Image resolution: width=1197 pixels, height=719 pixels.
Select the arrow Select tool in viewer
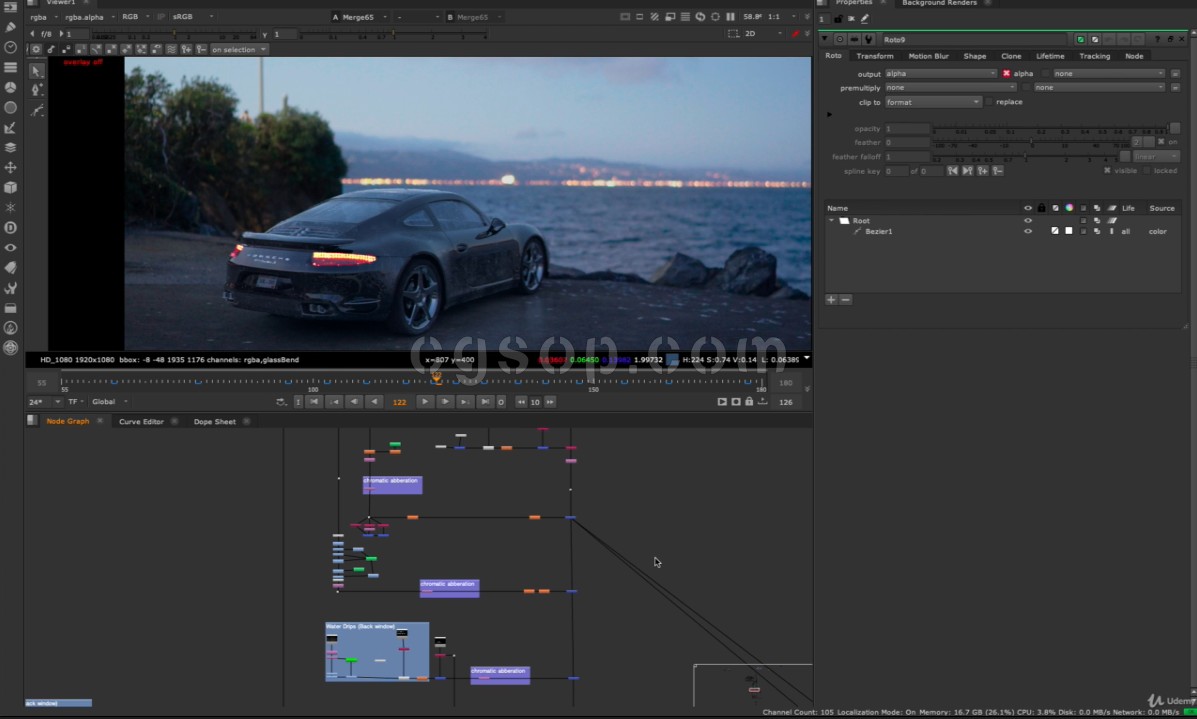[x=37, y=71]
